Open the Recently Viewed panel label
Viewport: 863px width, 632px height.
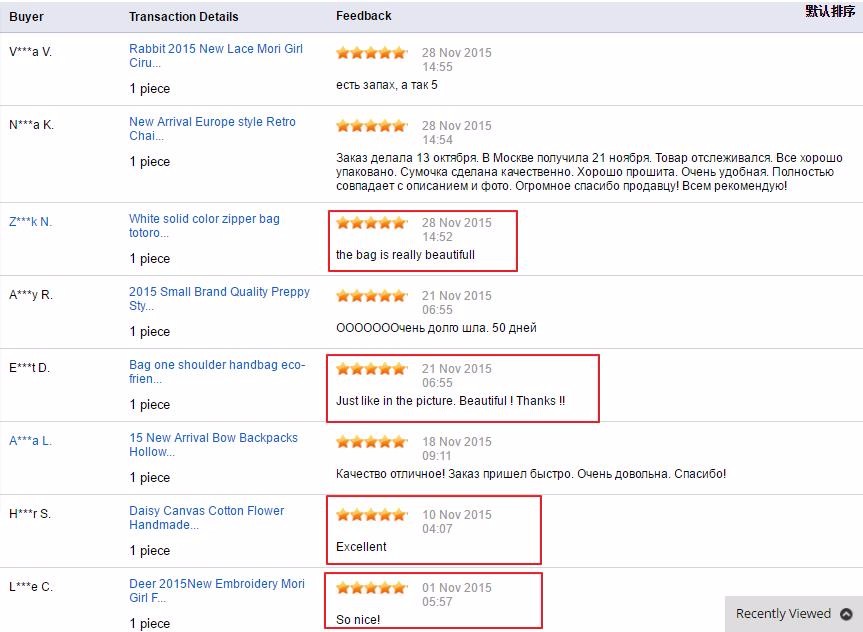click(x=783, y=614)
